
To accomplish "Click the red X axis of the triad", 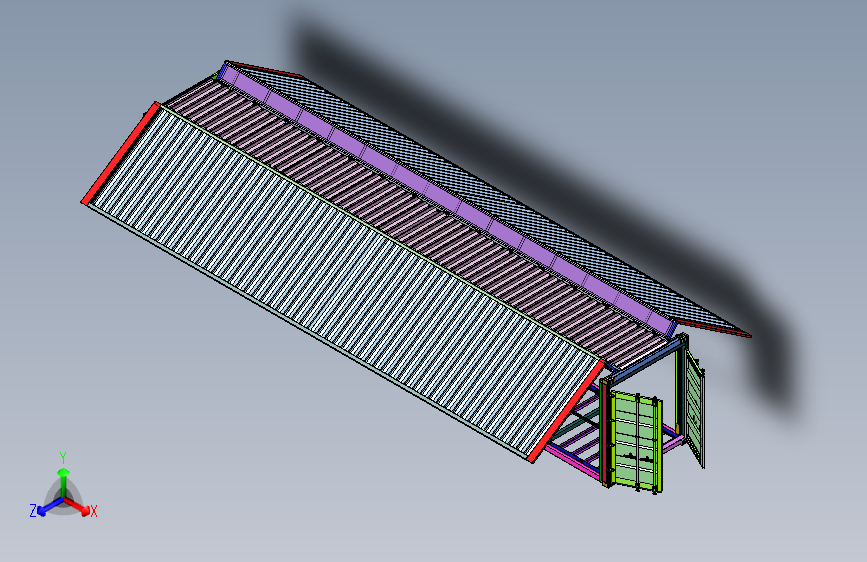I will click(x=77, y=506).
